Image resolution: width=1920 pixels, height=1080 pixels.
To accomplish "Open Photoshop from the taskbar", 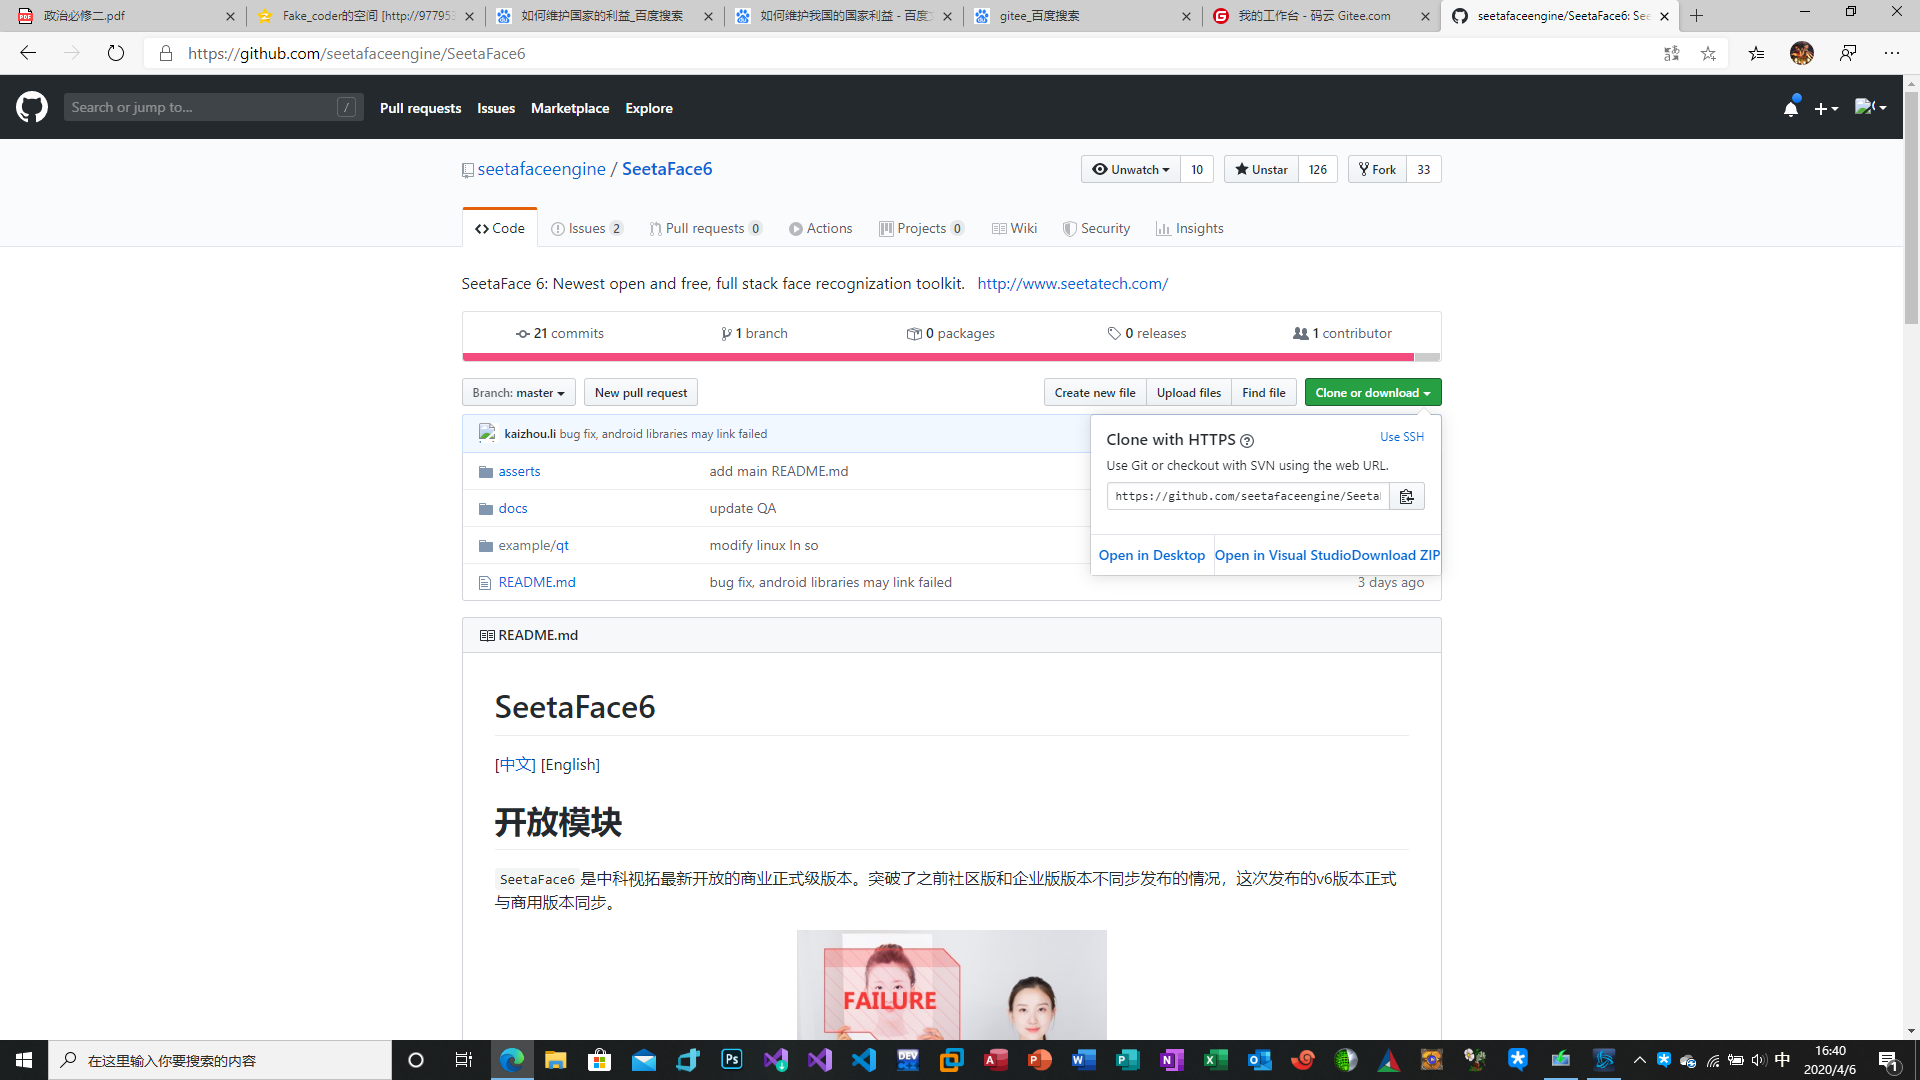I will (x=731, y=1059).
